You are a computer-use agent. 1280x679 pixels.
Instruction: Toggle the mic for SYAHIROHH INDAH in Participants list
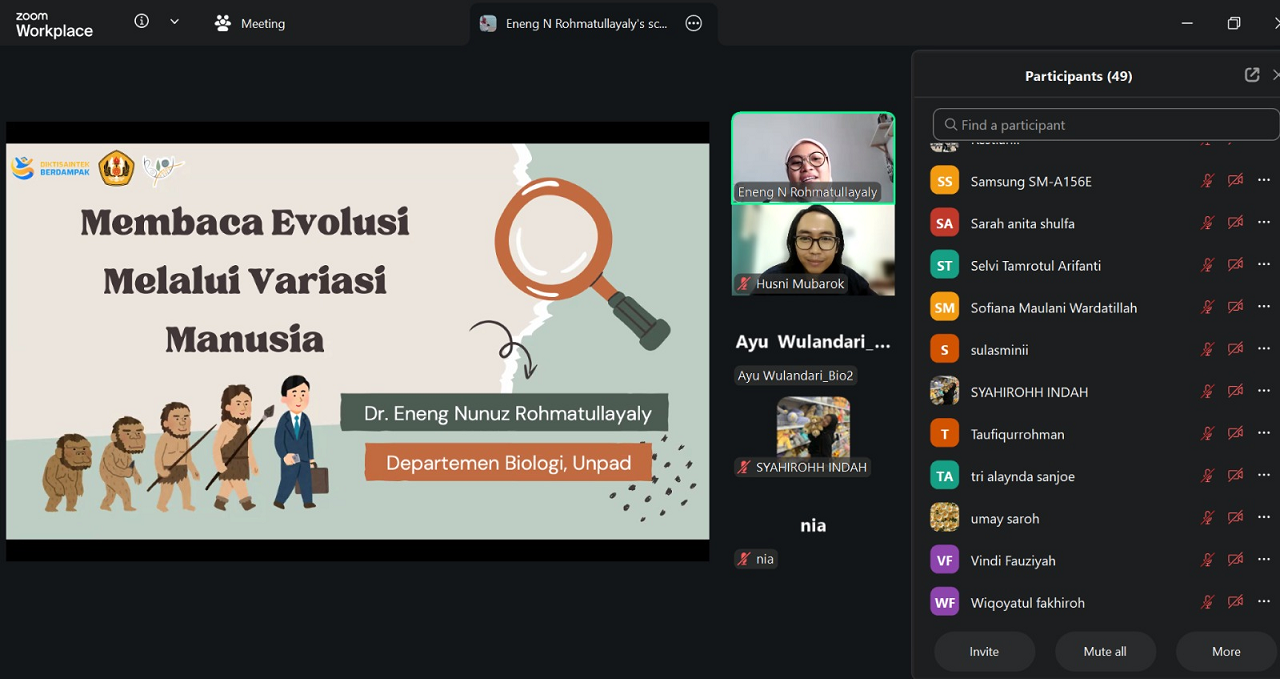tap(1208, 392)
